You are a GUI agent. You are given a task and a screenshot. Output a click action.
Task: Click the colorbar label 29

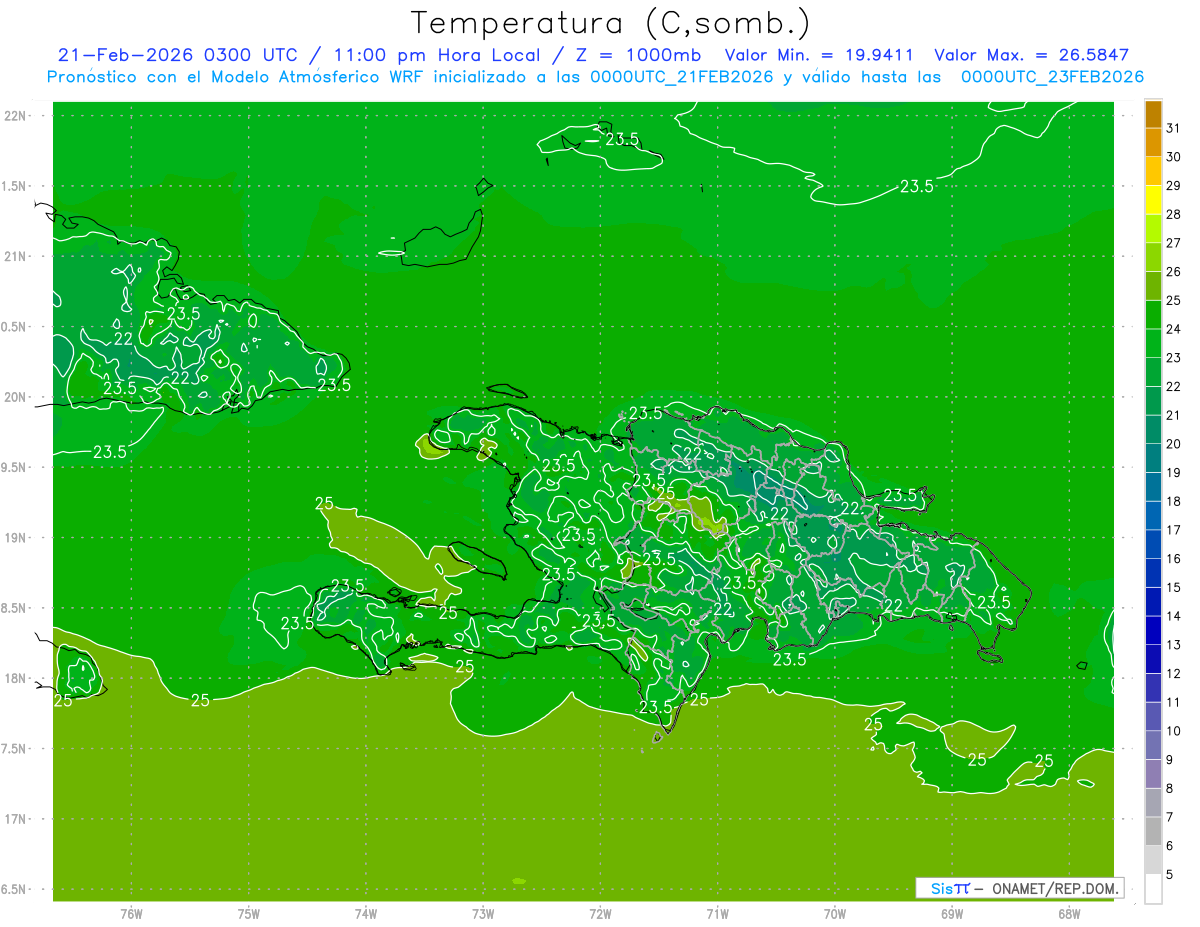tap(1173, 186)
